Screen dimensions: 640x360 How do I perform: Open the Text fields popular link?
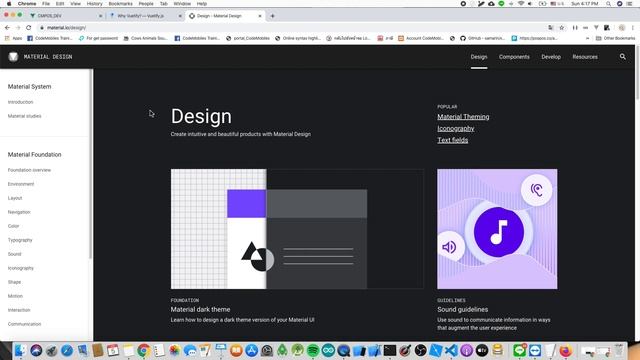coord(453,140)
